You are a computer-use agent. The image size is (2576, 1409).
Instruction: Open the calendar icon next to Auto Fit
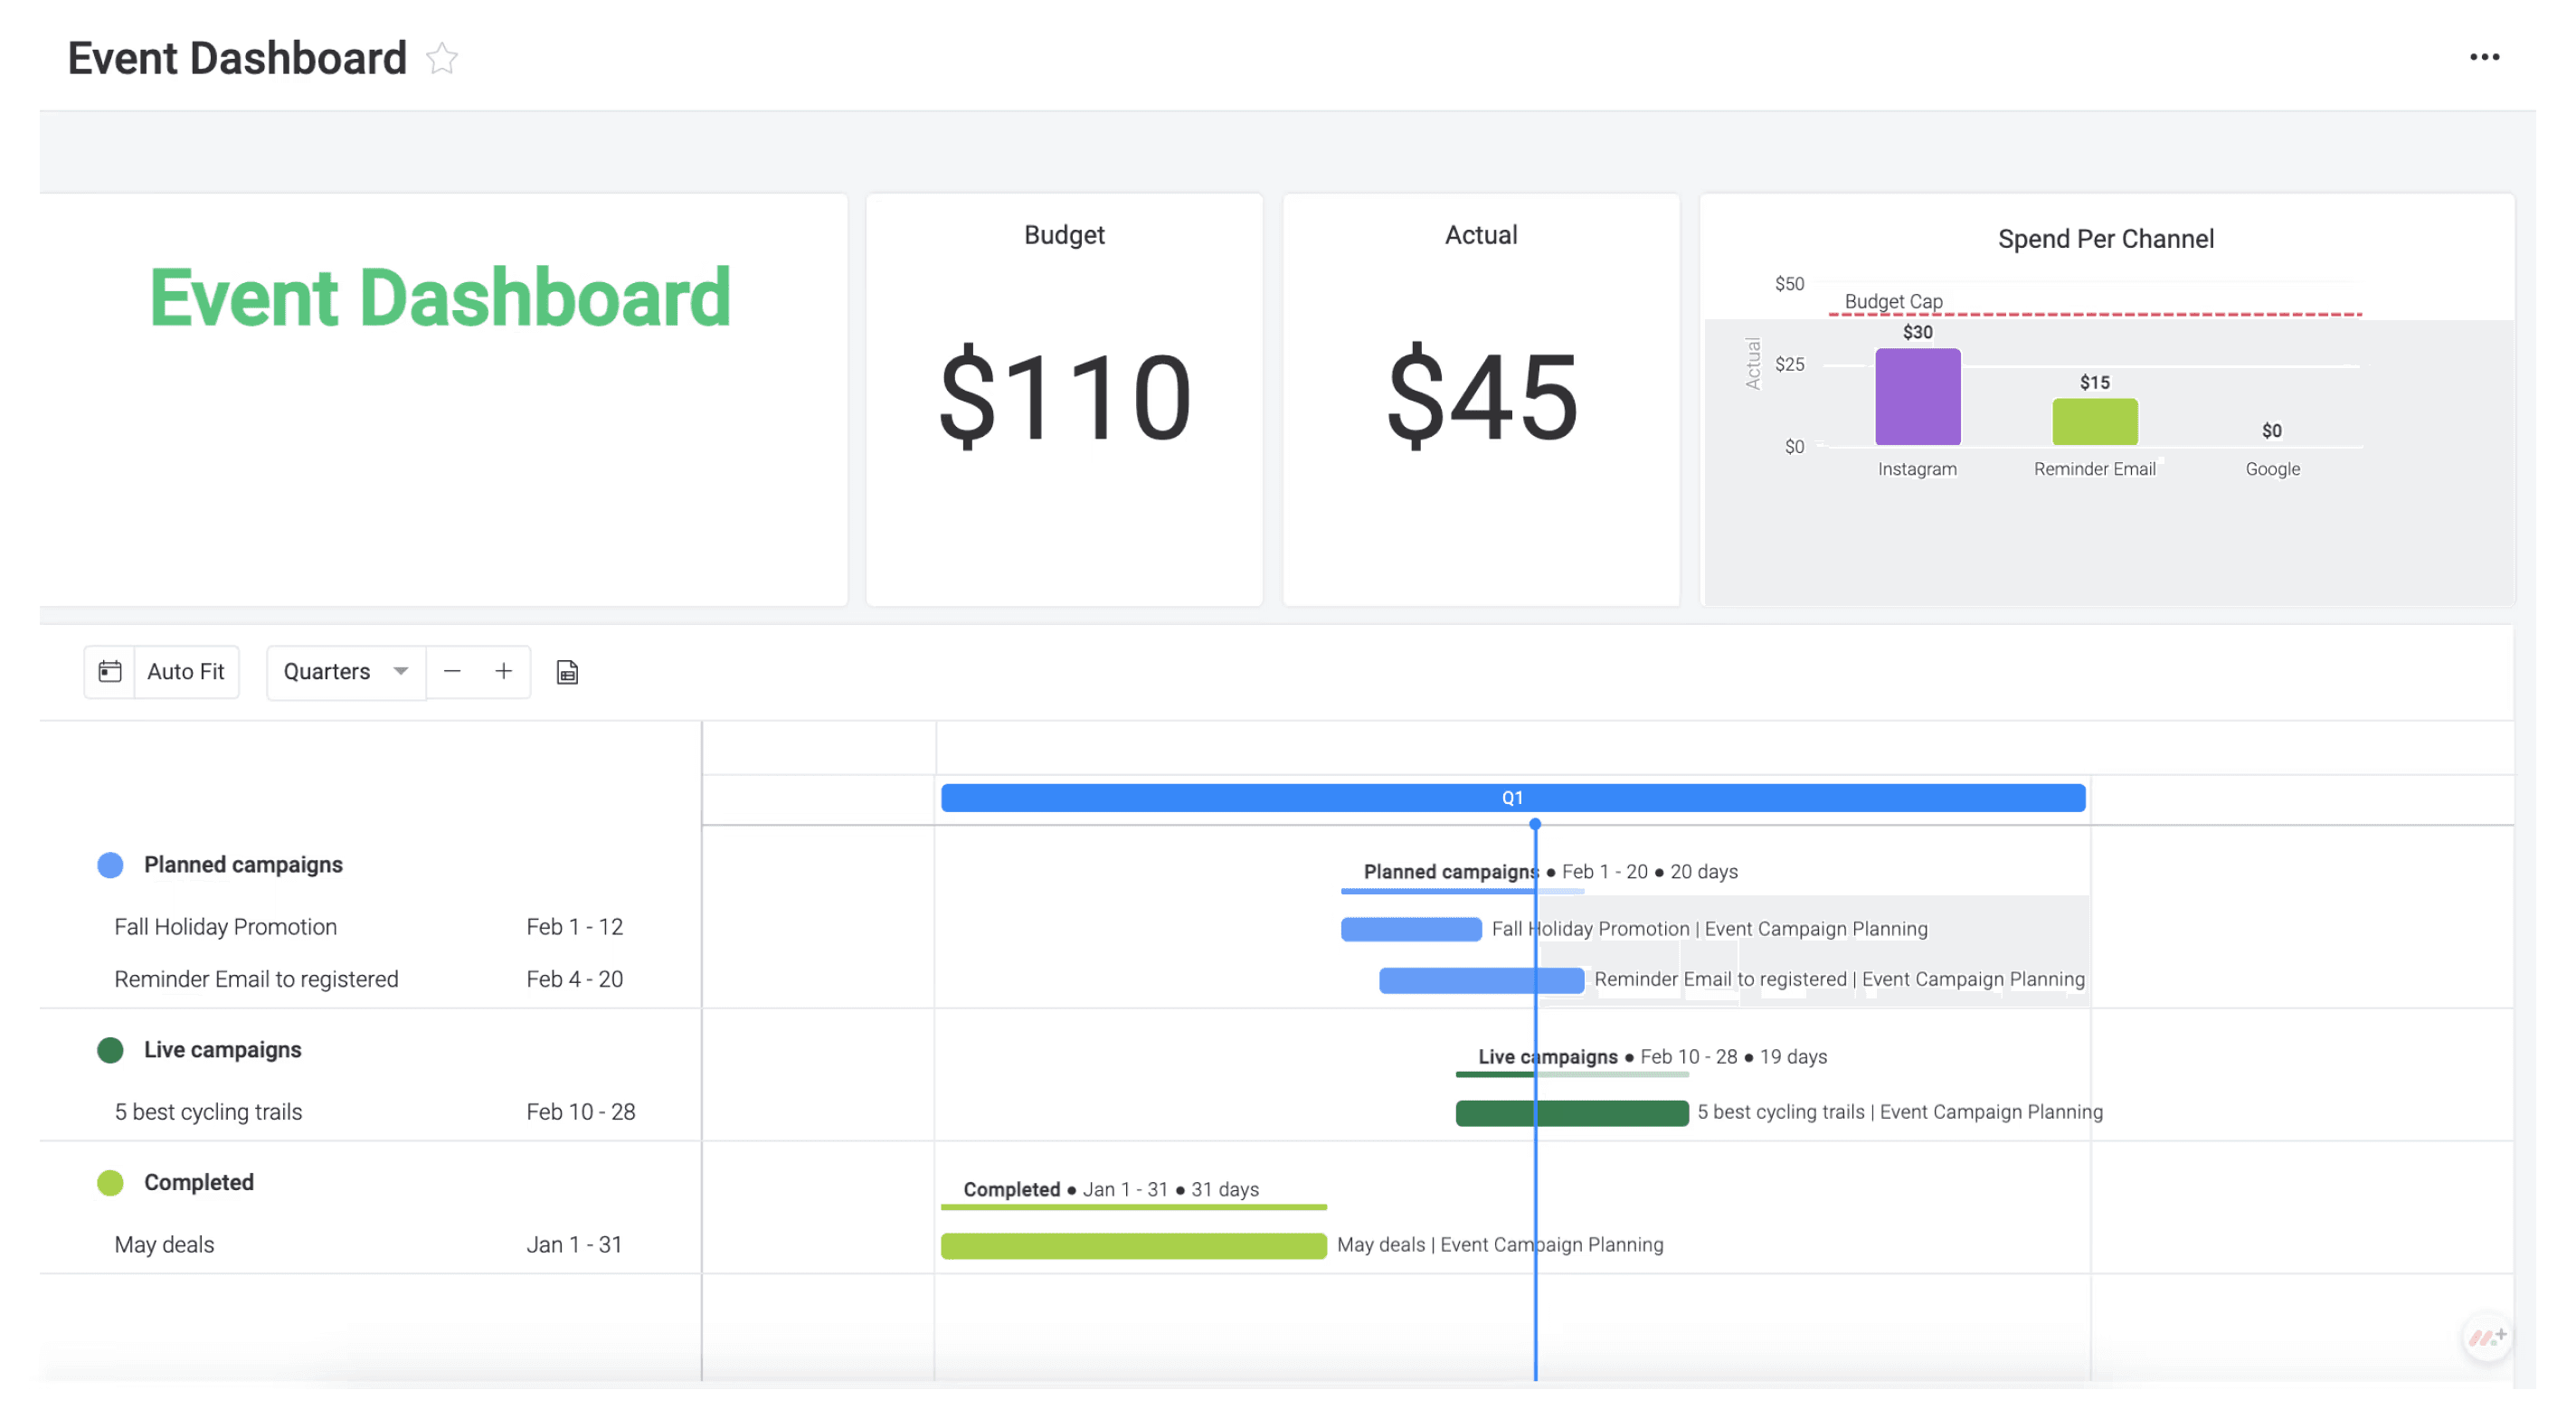point(110,671)
